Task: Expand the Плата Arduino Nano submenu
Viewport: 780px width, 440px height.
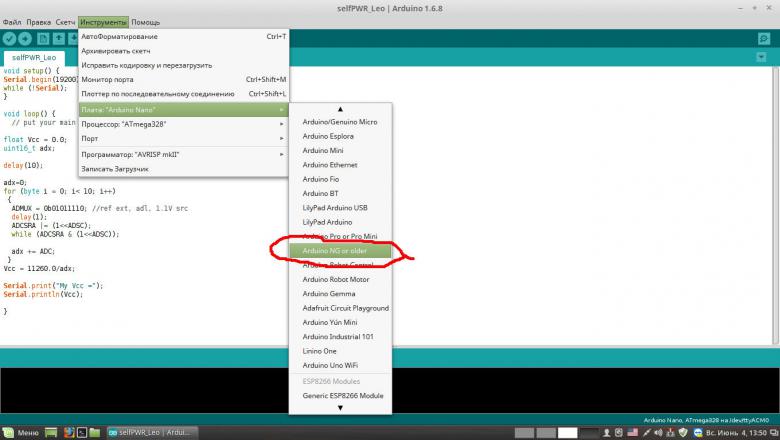Action: point(184,109)
